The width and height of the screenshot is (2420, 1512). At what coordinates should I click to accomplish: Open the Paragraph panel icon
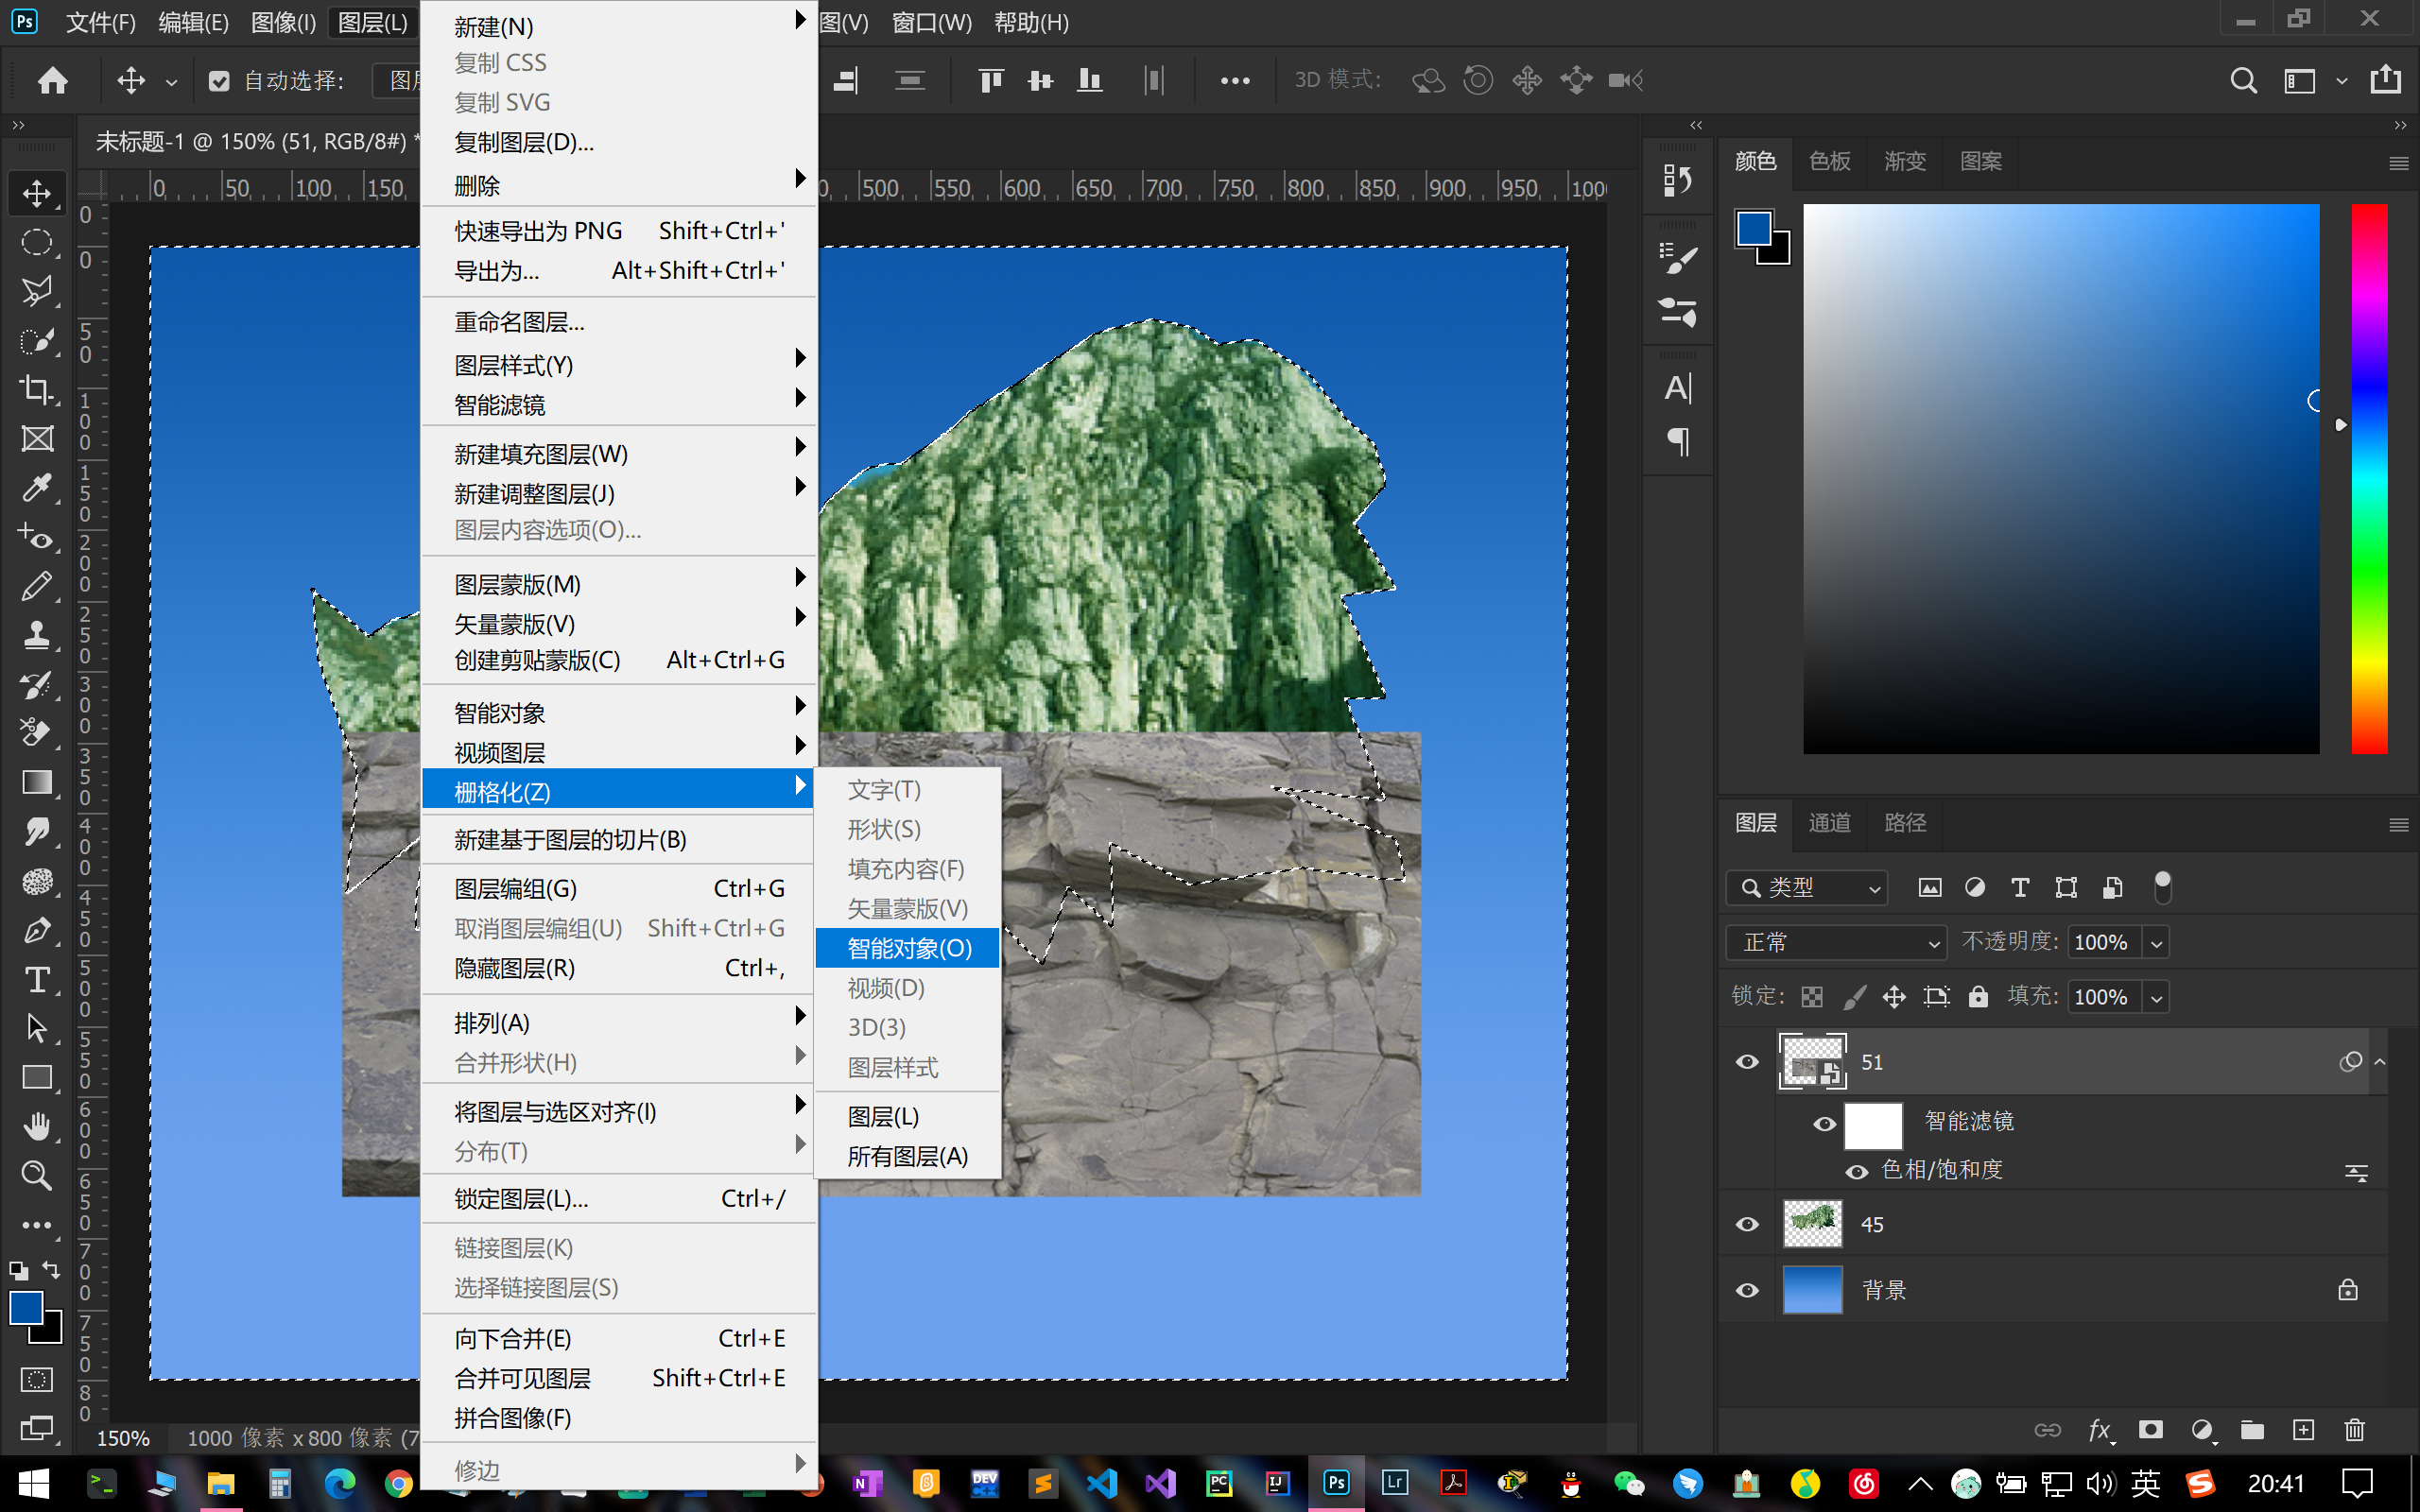[1677, 441]
